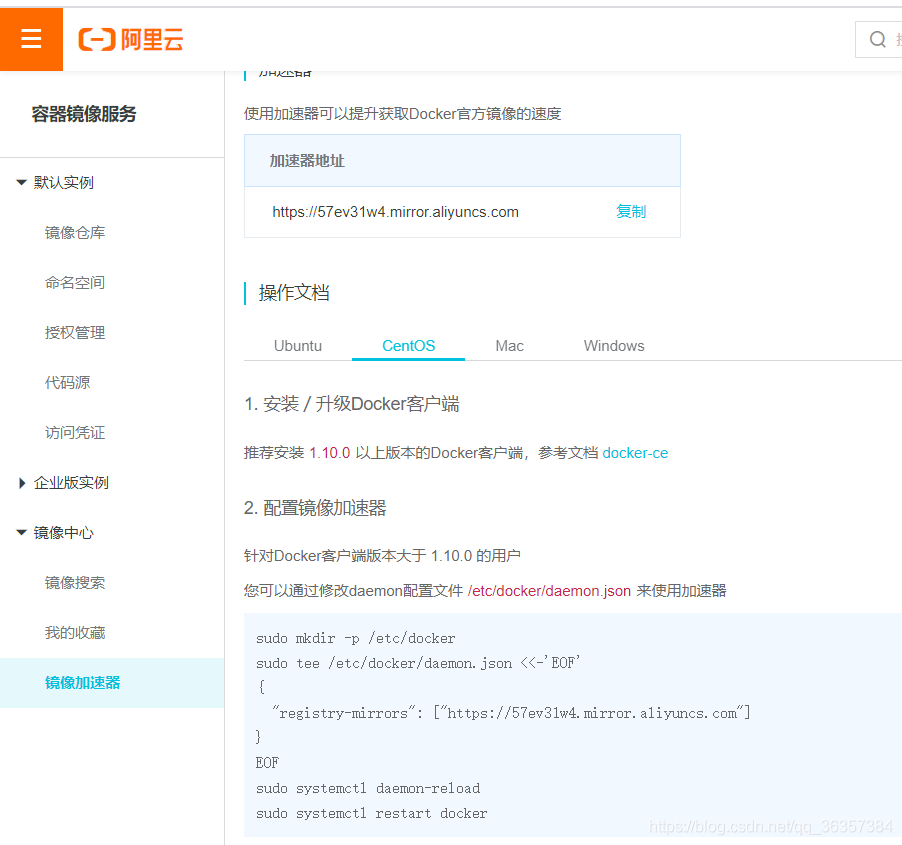Click the search magnifier icon
902x845 pixels.
[876, 39]
